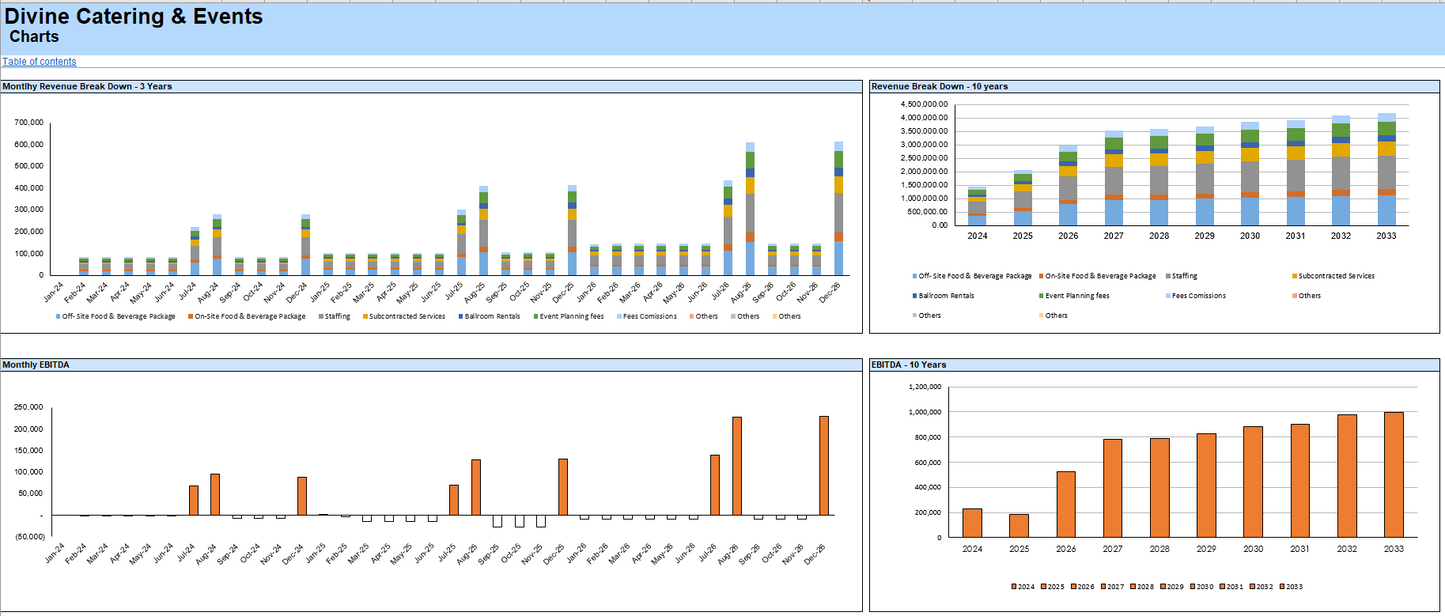Select Fees Comissions legend in monthly revenue chart
The height and width of the screenshot is (616, 1445).
pyautogui.click(x=650, y=316)
